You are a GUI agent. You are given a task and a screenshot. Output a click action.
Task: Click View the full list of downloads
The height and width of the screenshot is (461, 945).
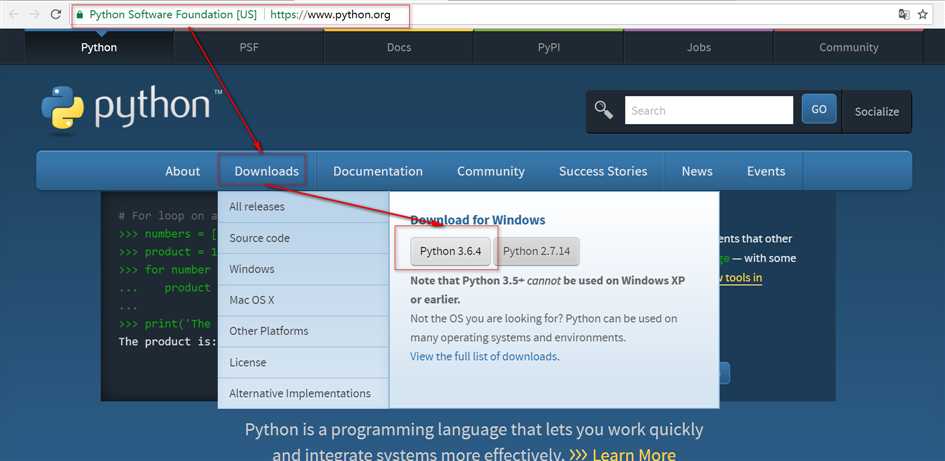point(484,356)
